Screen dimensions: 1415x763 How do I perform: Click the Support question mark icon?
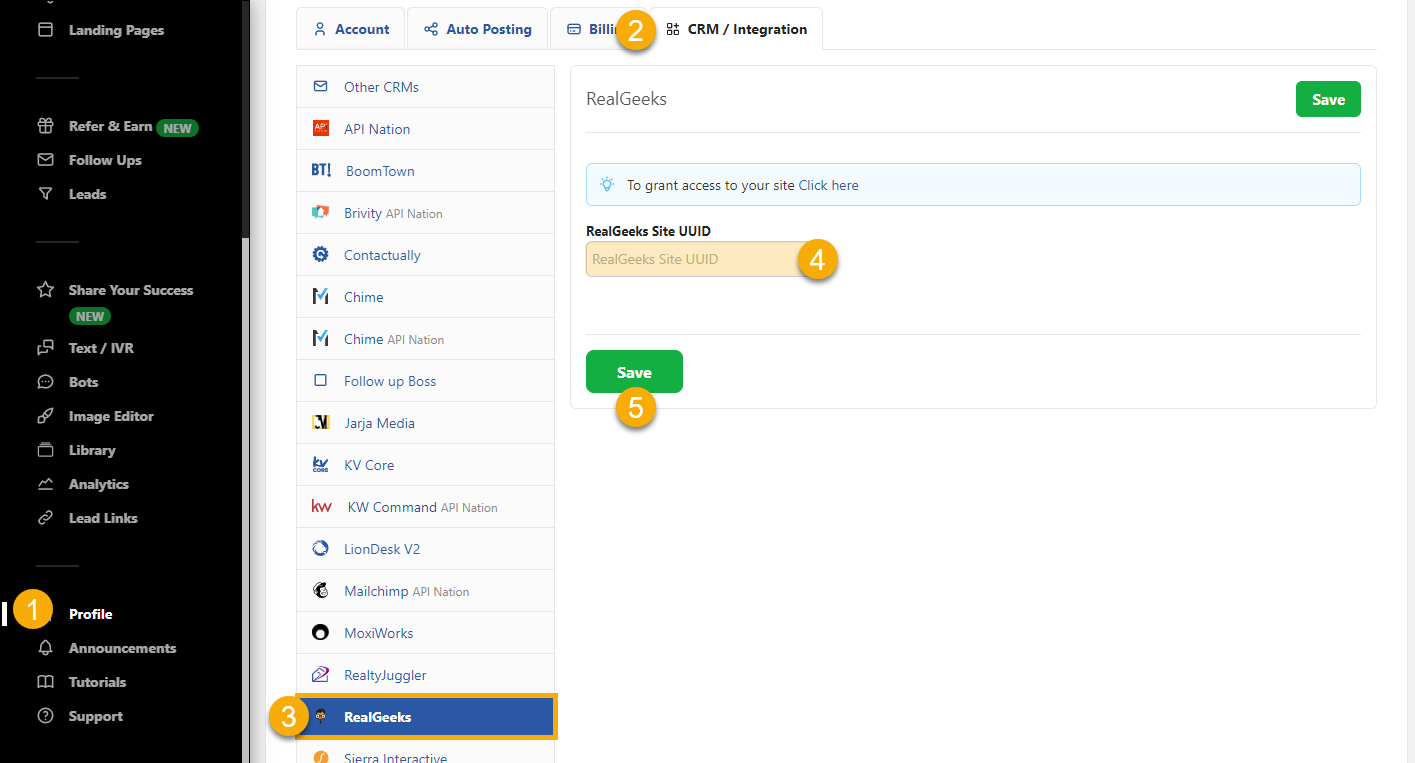[x=45, y=716]
